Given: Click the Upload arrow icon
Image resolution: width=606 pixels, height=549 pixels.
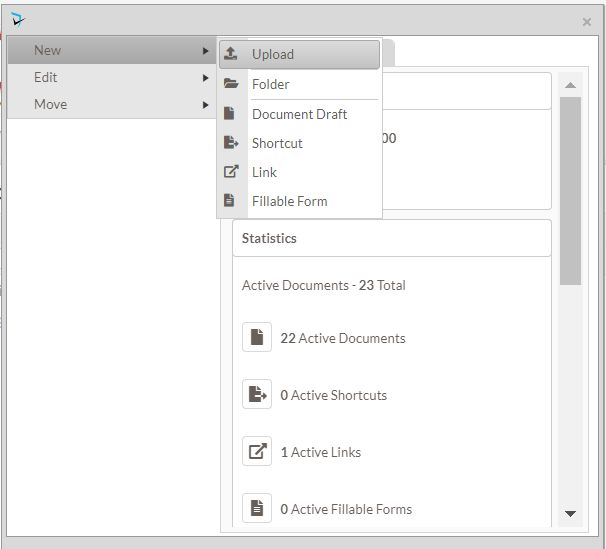Looking at the screenshot, I should pyautogui.click(x=230, y=54).
